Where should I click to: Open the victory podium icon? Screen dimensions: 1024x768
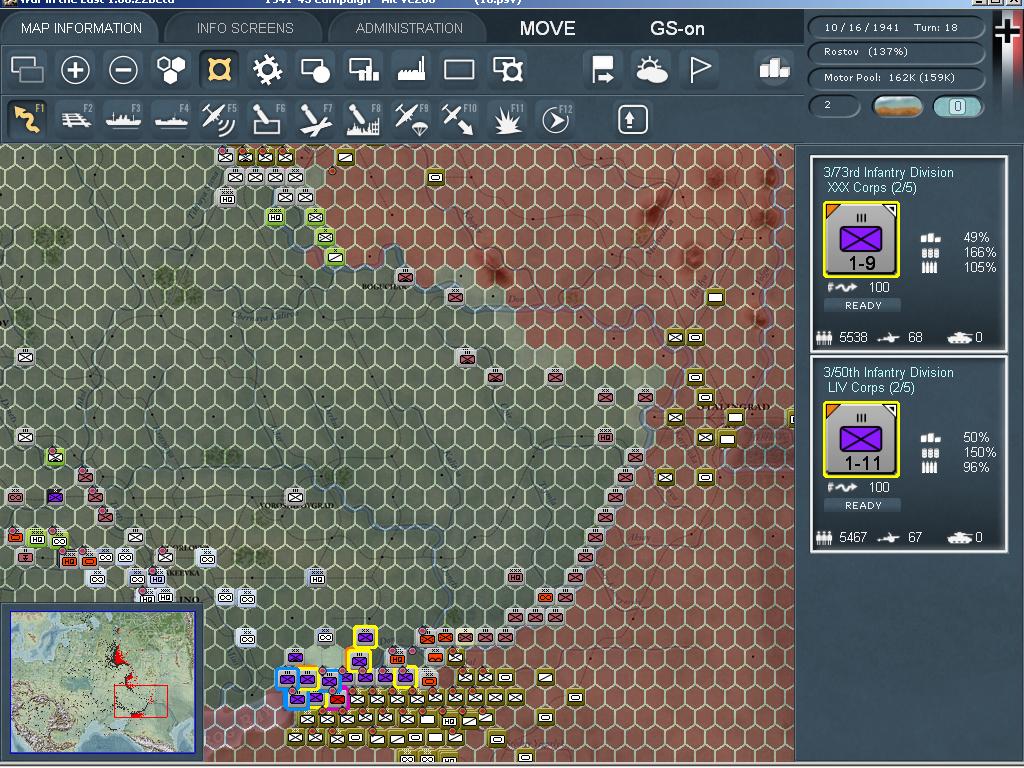point(775,69)
